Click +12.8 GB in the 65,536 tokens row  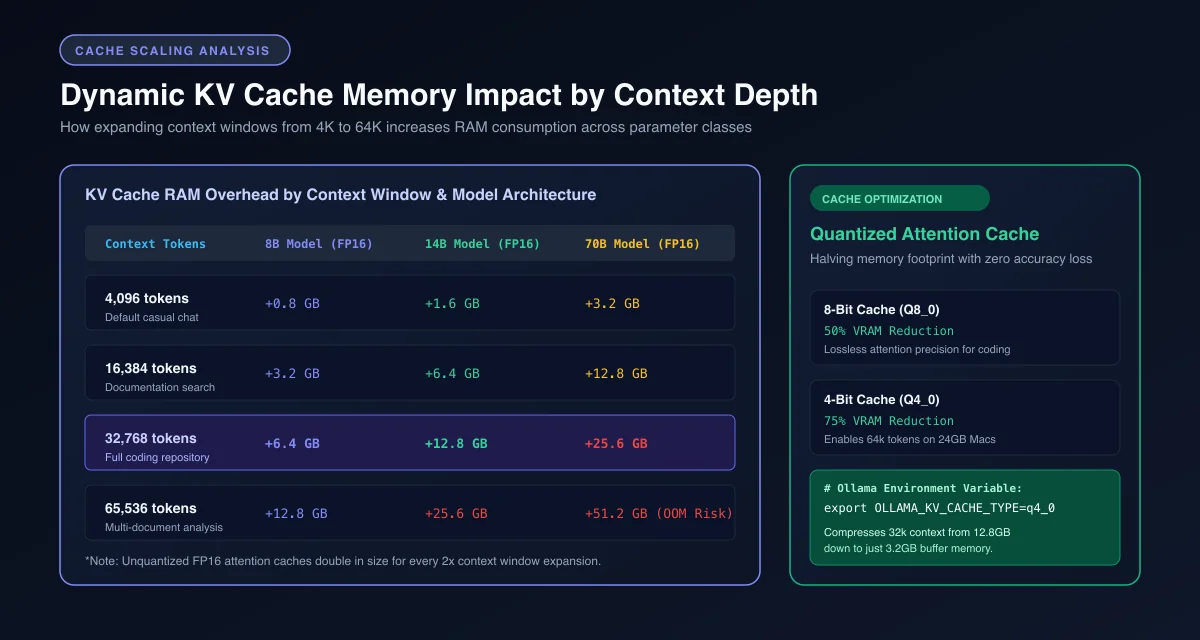click(296, 513)
